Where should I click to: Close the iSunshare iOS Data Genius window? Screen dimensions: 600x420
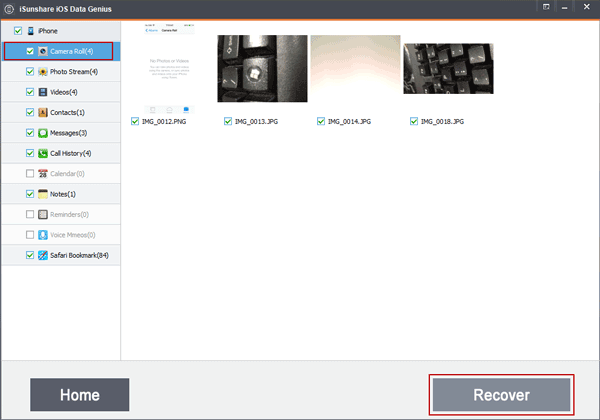[587, 7]
